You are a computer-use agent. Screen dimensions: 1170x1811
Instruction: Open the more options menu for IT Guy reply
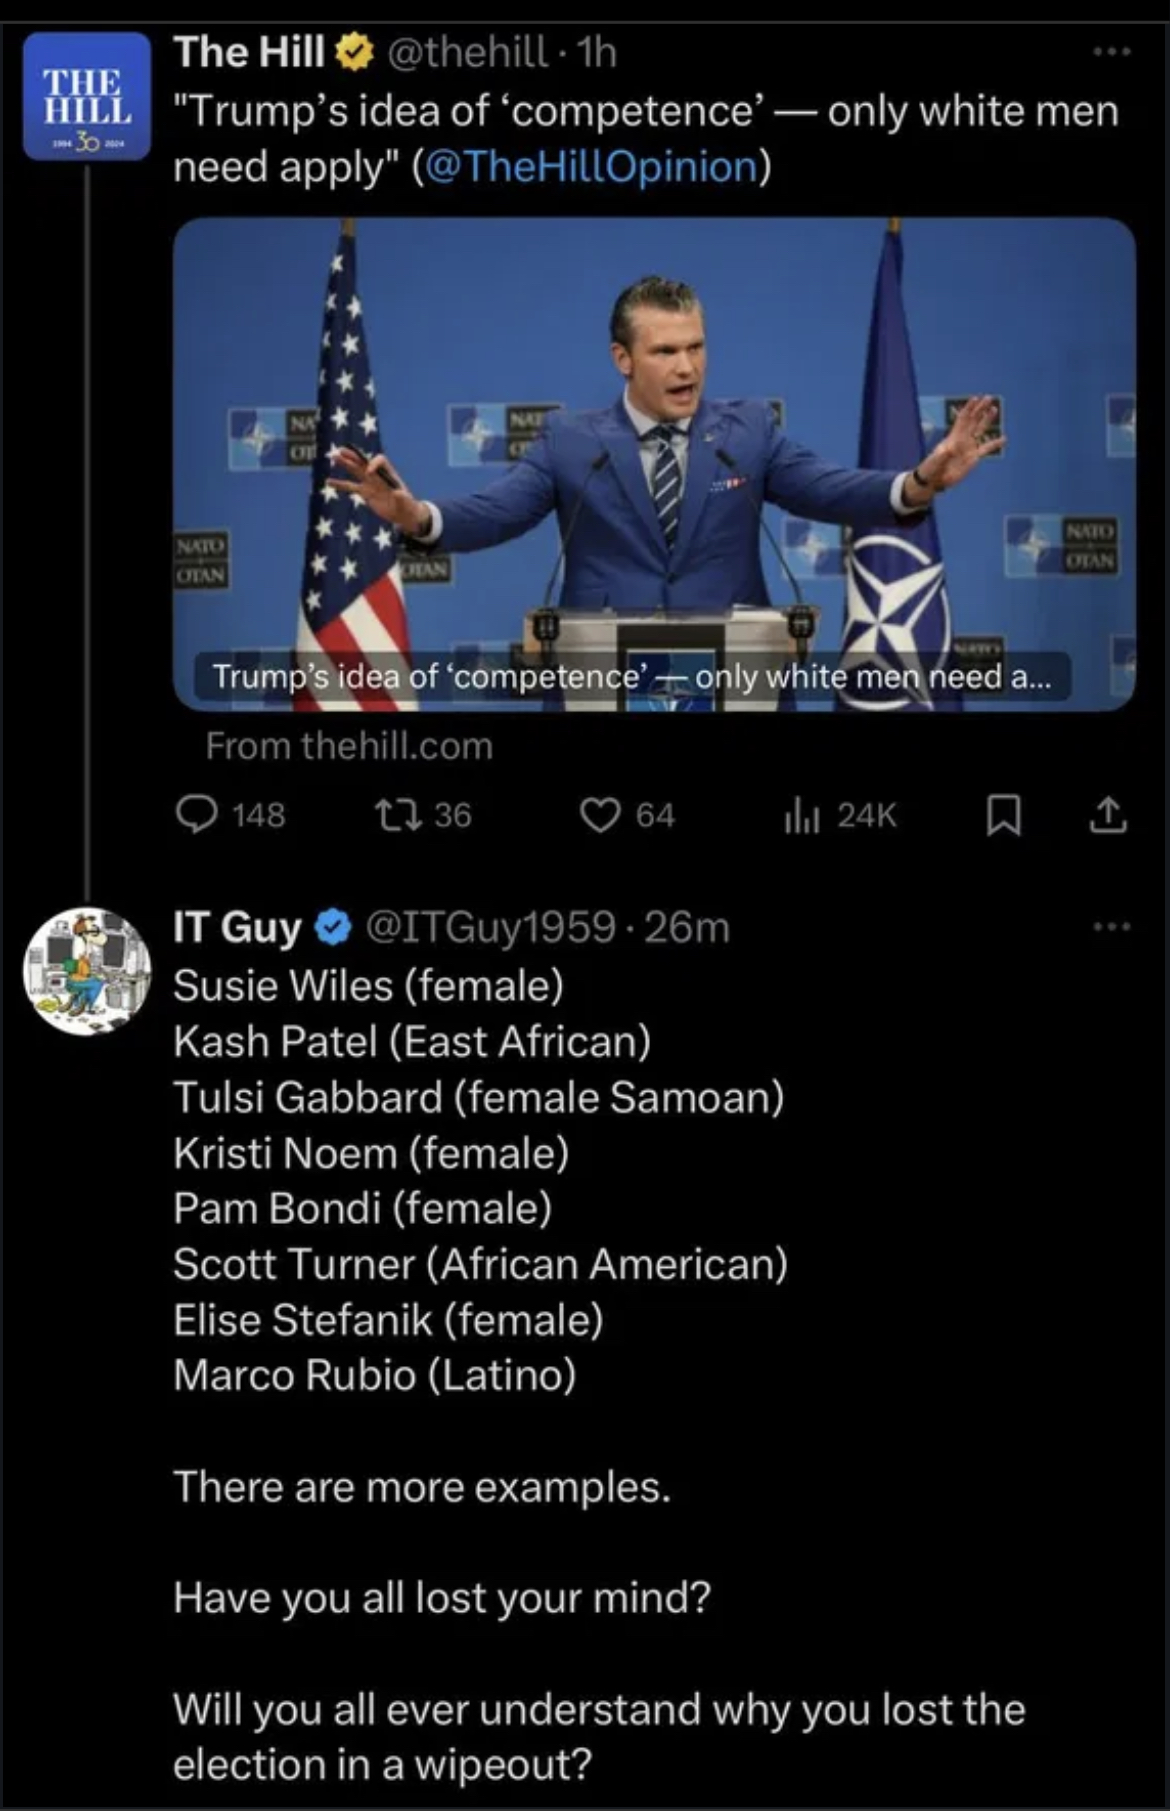point(1110,927)
